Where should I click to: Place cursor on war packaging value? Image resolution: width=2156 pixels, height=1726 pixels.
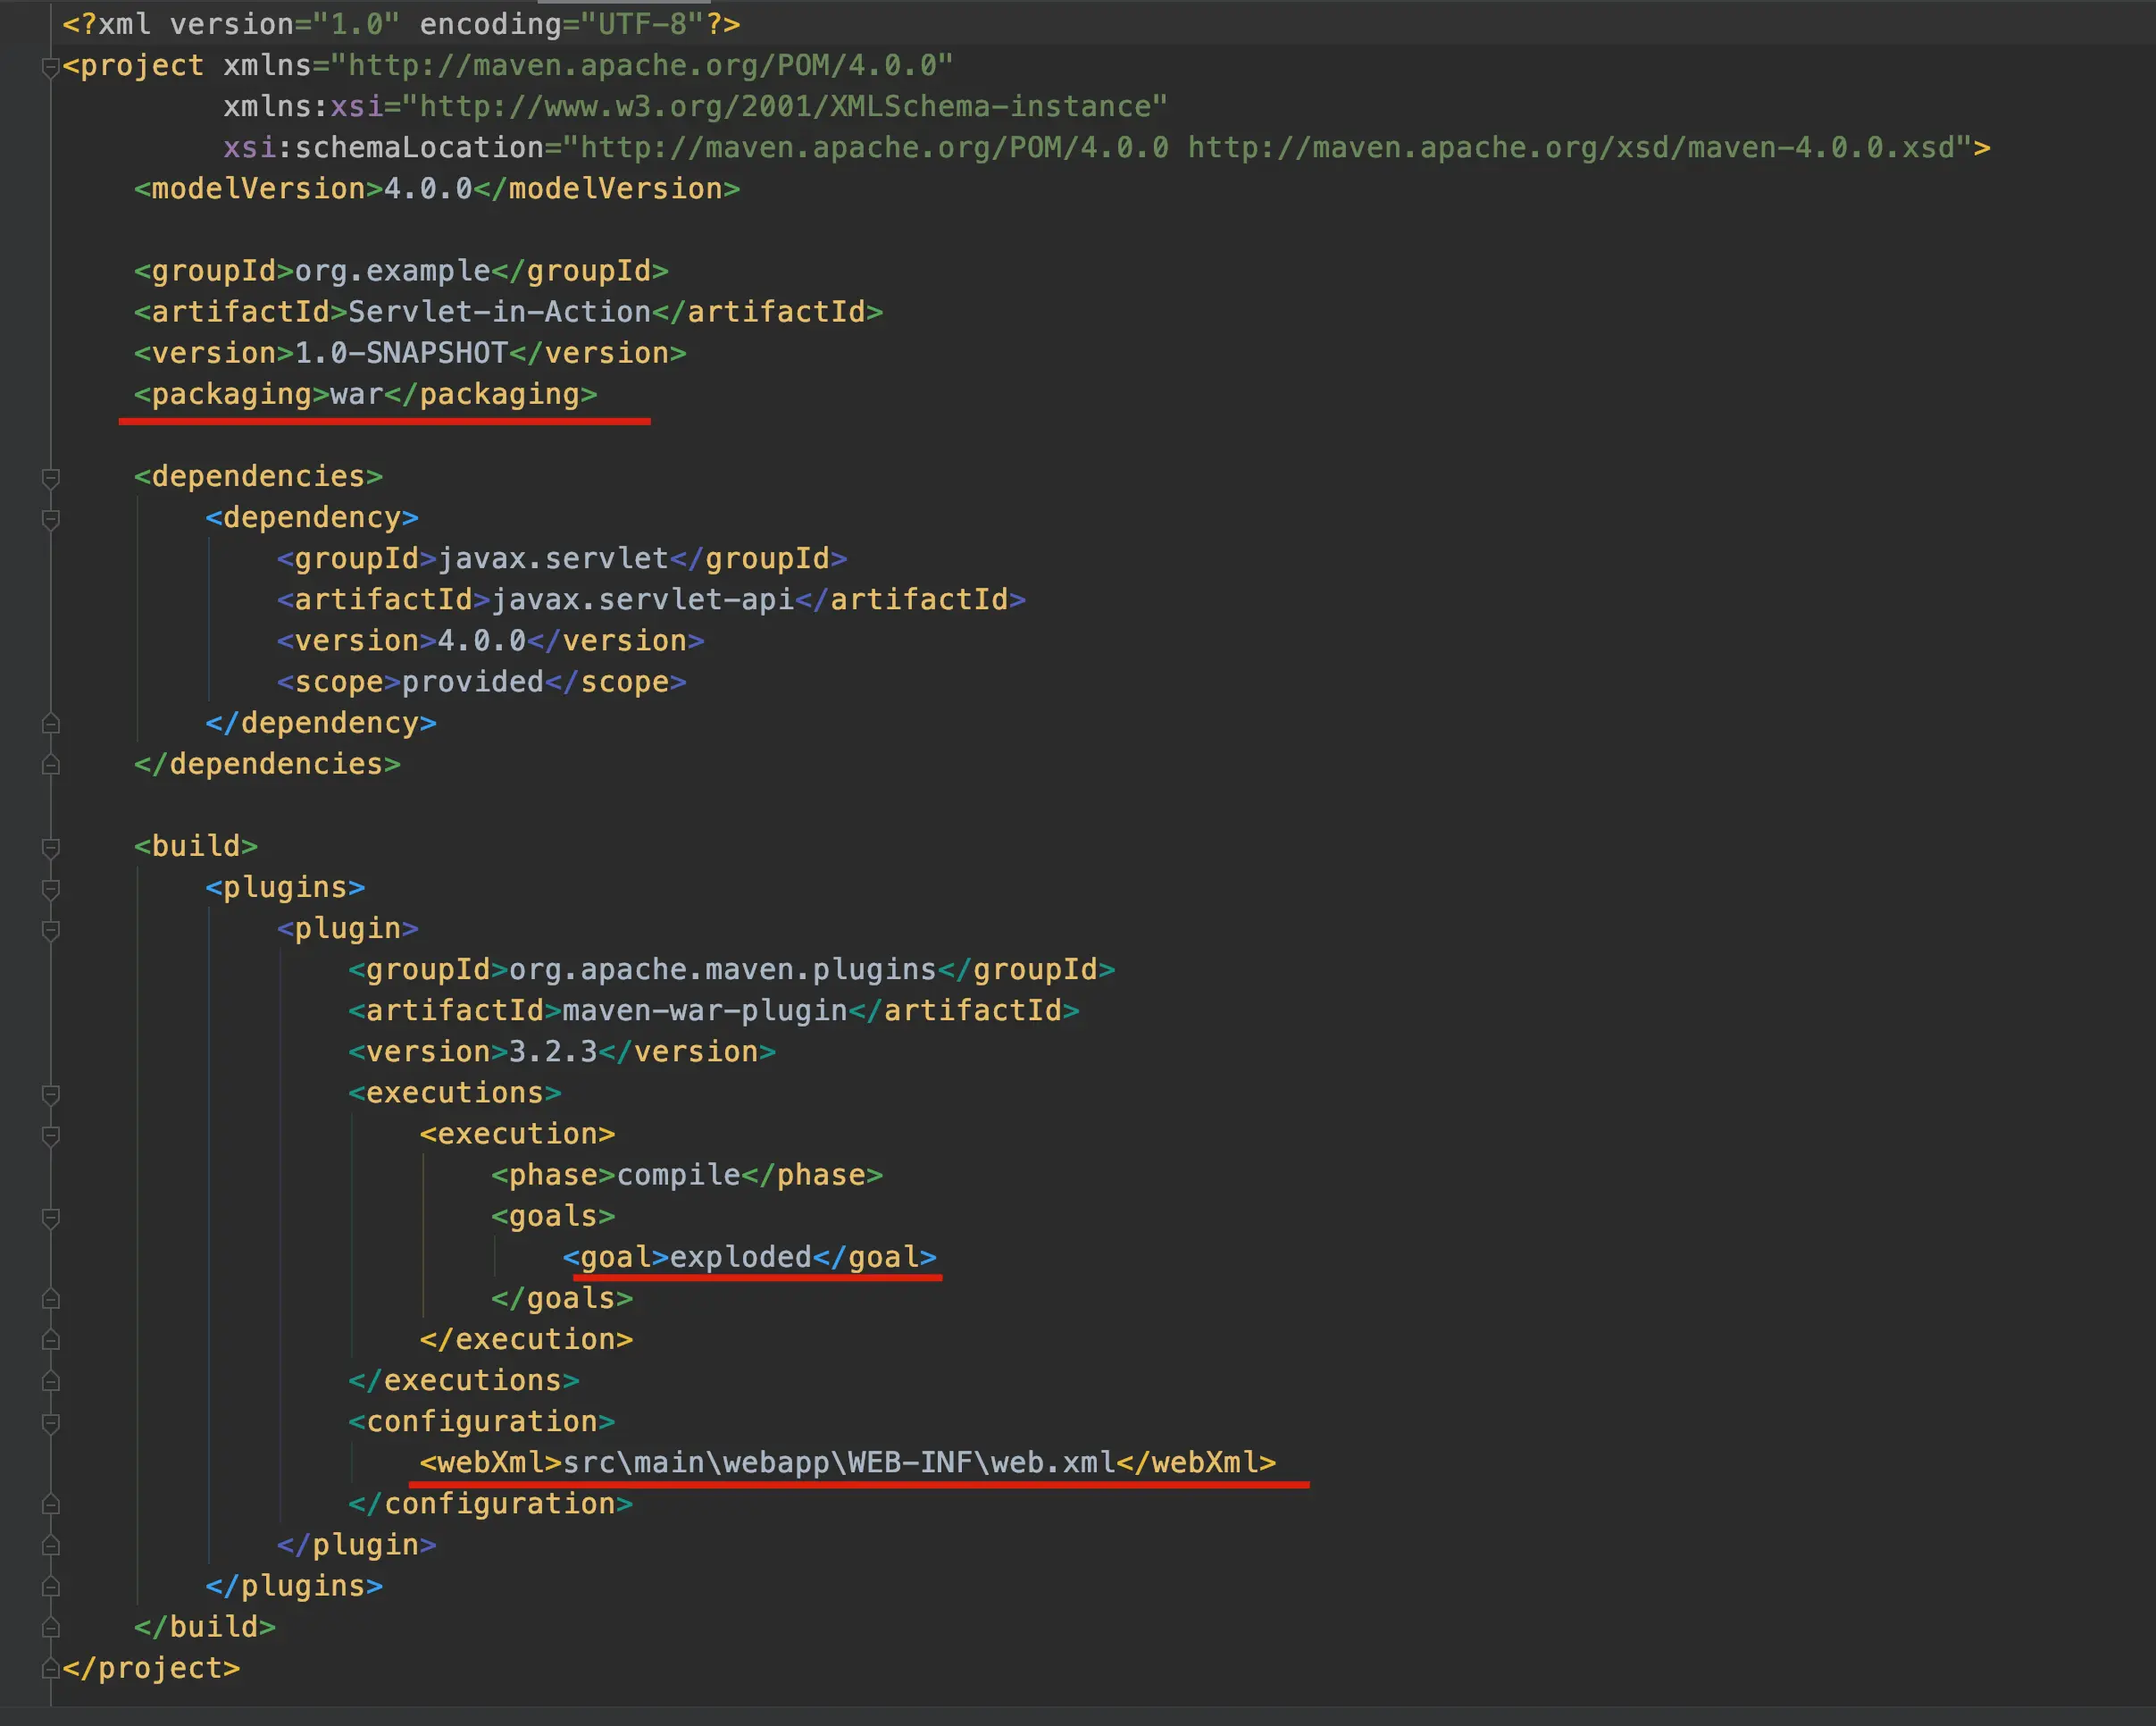coord(356,395)
